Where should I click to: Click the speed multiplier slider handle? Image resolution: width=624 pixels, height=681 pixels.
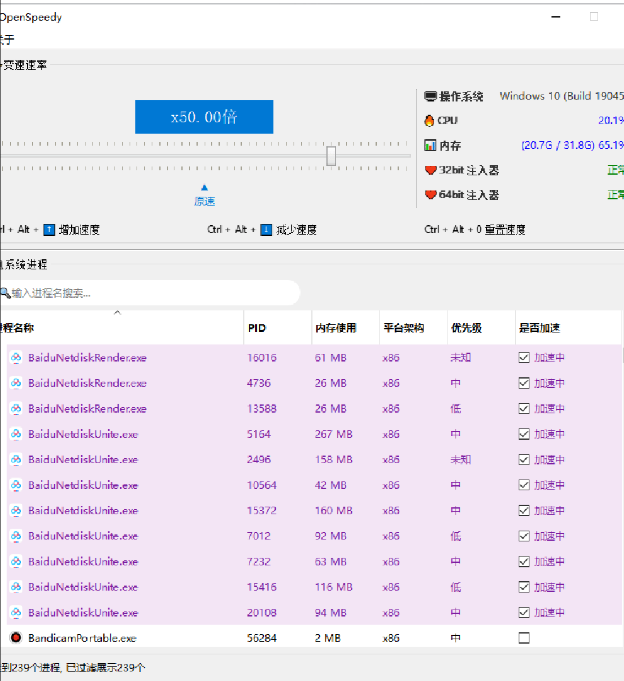(331, 156)
